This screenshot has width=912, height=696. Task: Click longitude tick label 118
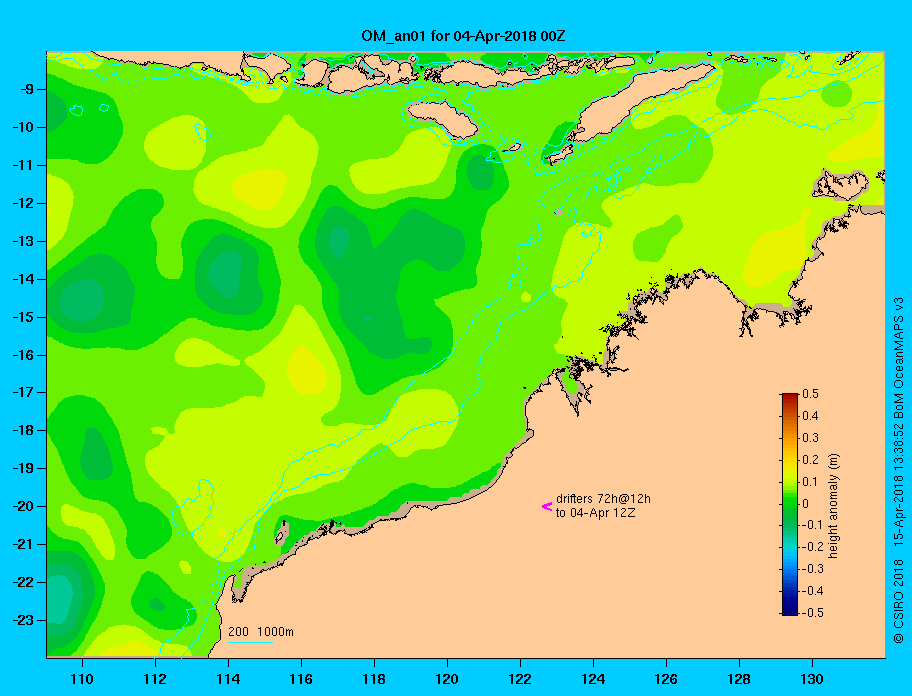pyautogui.click(x=374, y=679)
